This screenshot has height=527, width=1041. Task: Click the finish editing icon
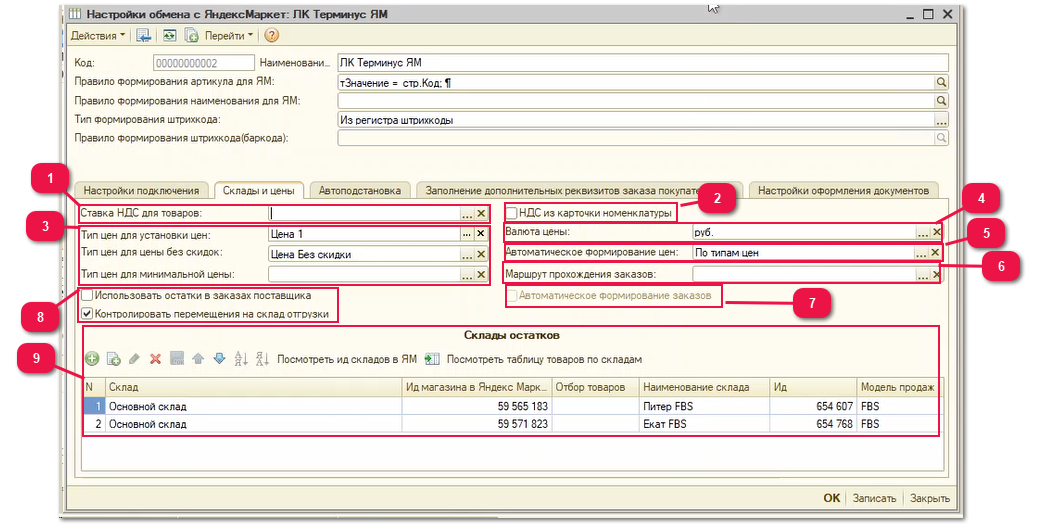click(x=177, y=359)
